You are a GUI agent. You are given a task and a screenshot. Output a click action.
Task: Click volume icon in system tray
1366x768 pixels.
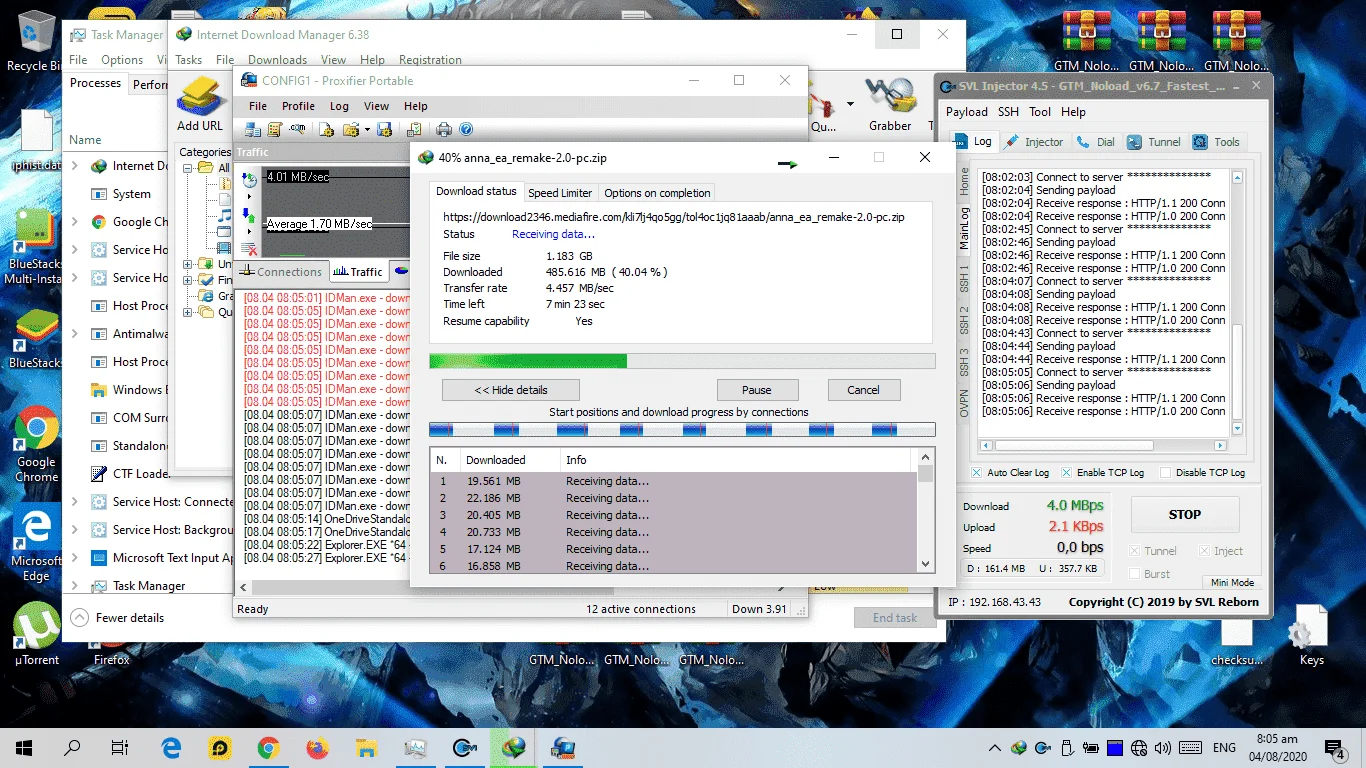1162,747
